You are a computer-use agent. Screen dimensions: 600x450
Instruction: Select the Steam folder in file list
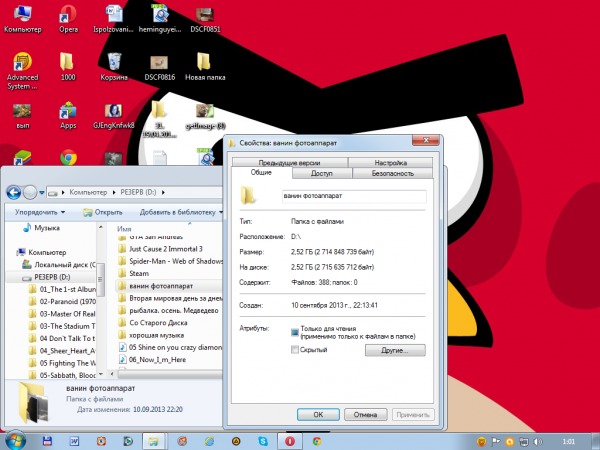[x=134, y=274]
